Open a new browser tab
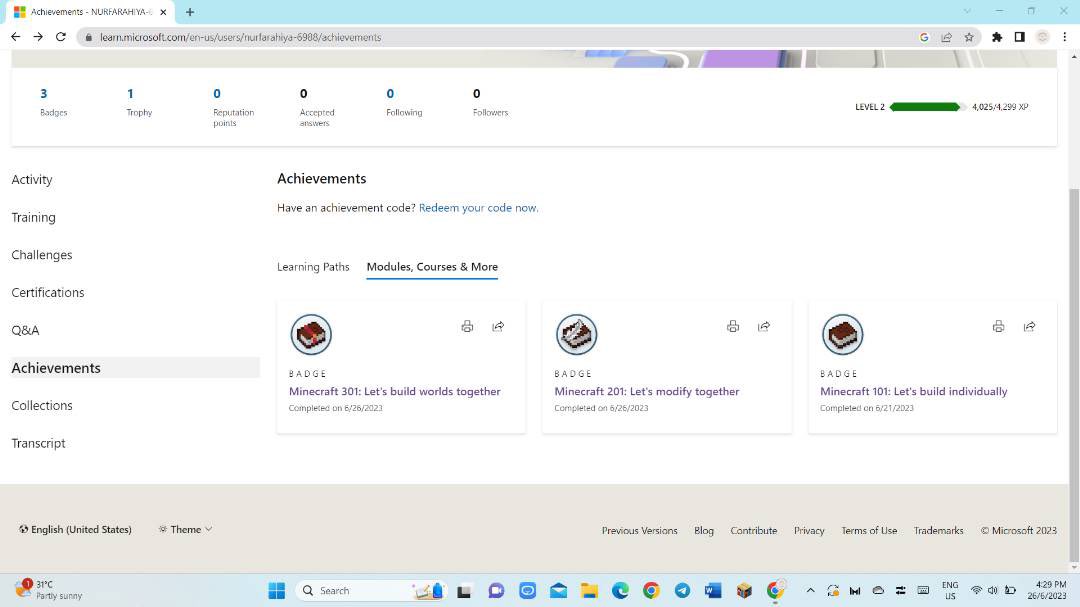Screen dimensions: 1080x607 (189, 12)
